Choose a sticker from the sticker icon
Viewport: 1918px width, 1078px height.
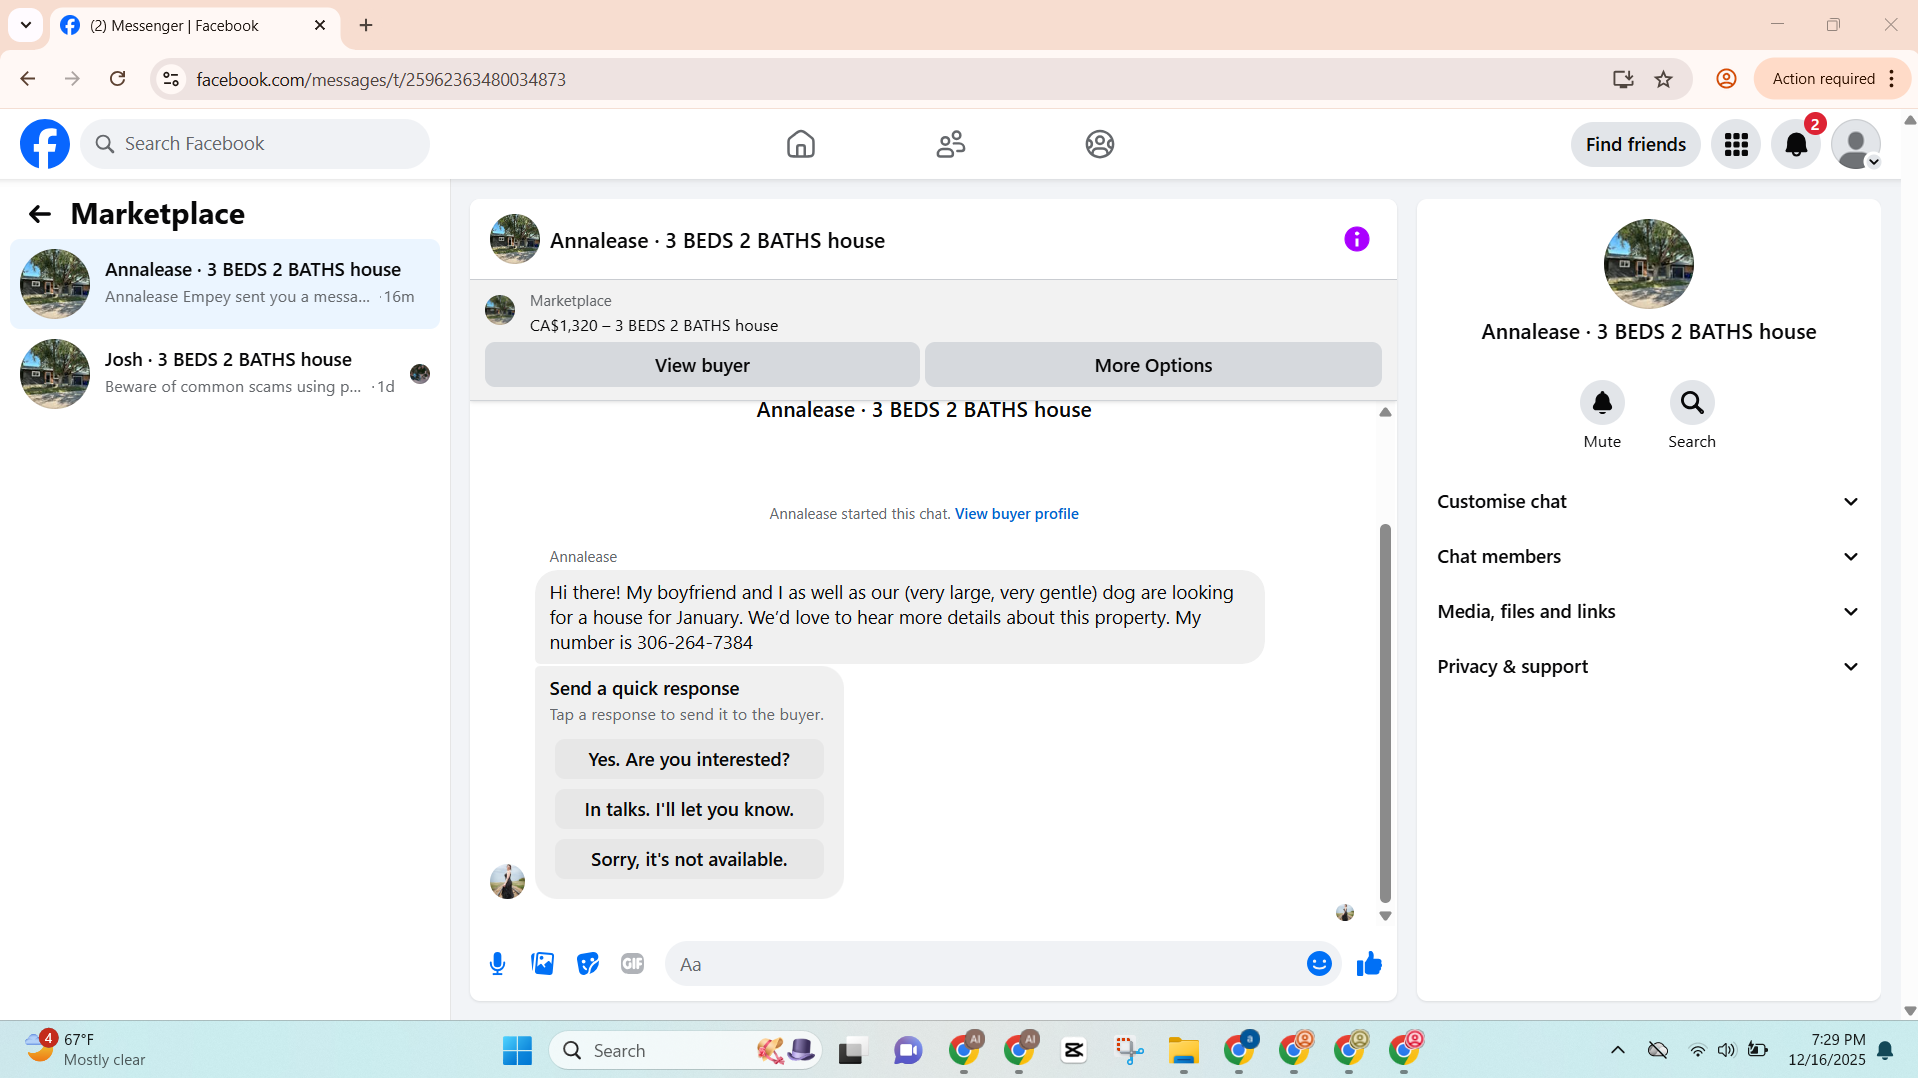click(x=588, y=964)
